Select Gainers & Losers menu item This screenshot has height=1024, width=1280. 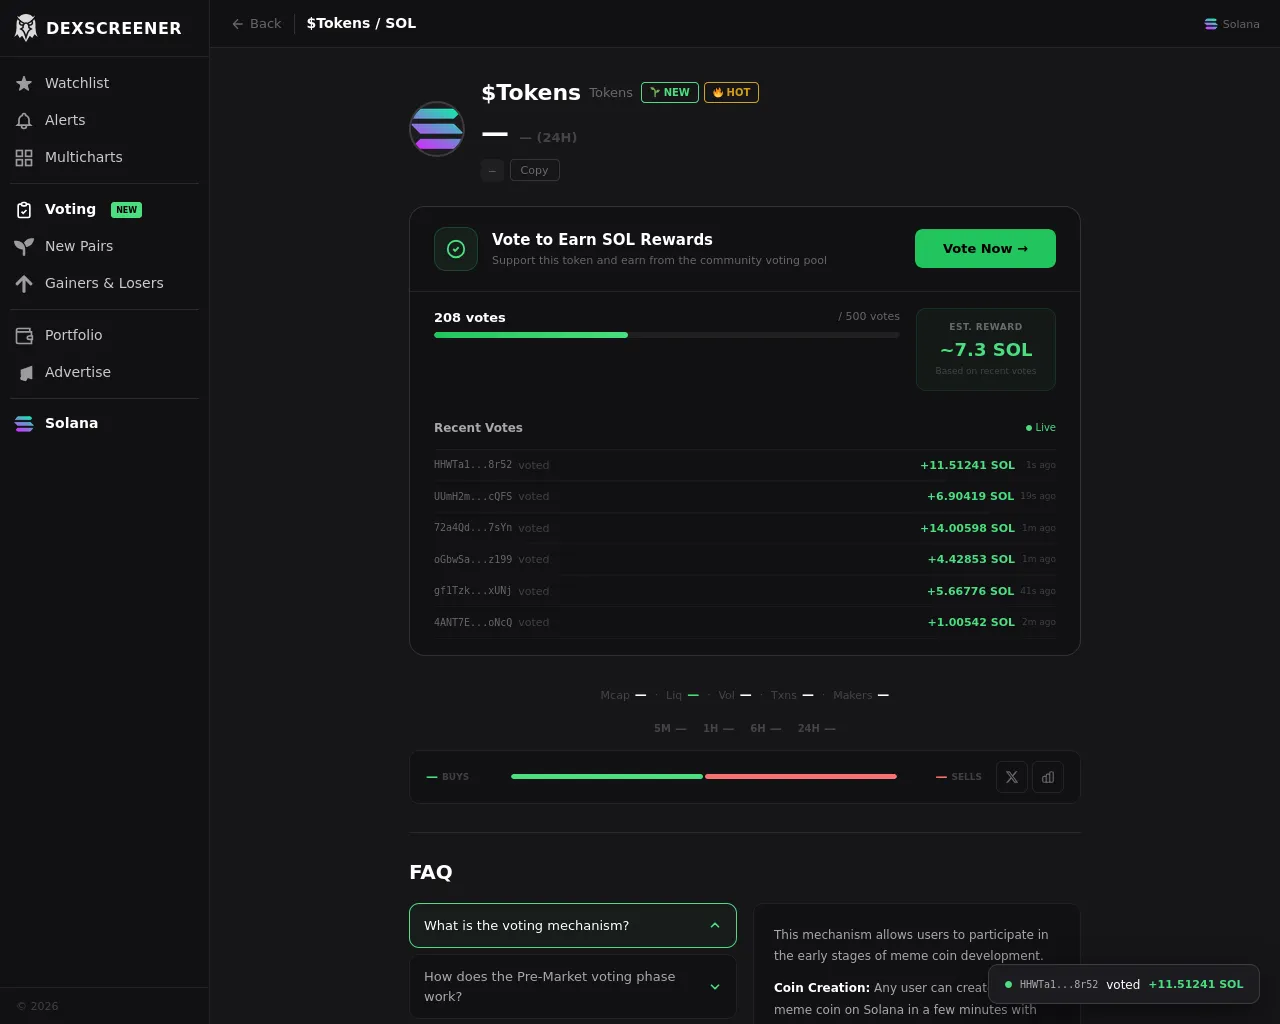[x=104, y=283]
